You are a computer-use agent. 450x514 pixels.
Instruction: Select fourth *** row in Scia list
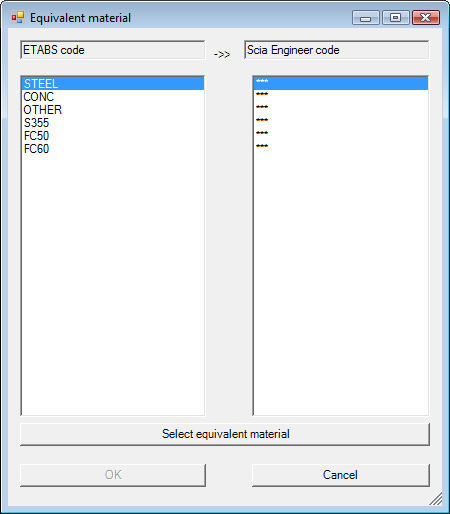341,123
